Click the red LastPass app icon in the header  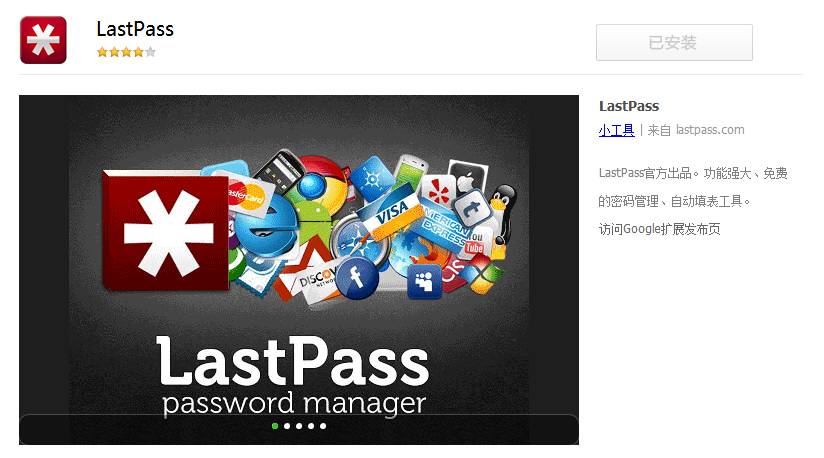coord(43,40)
